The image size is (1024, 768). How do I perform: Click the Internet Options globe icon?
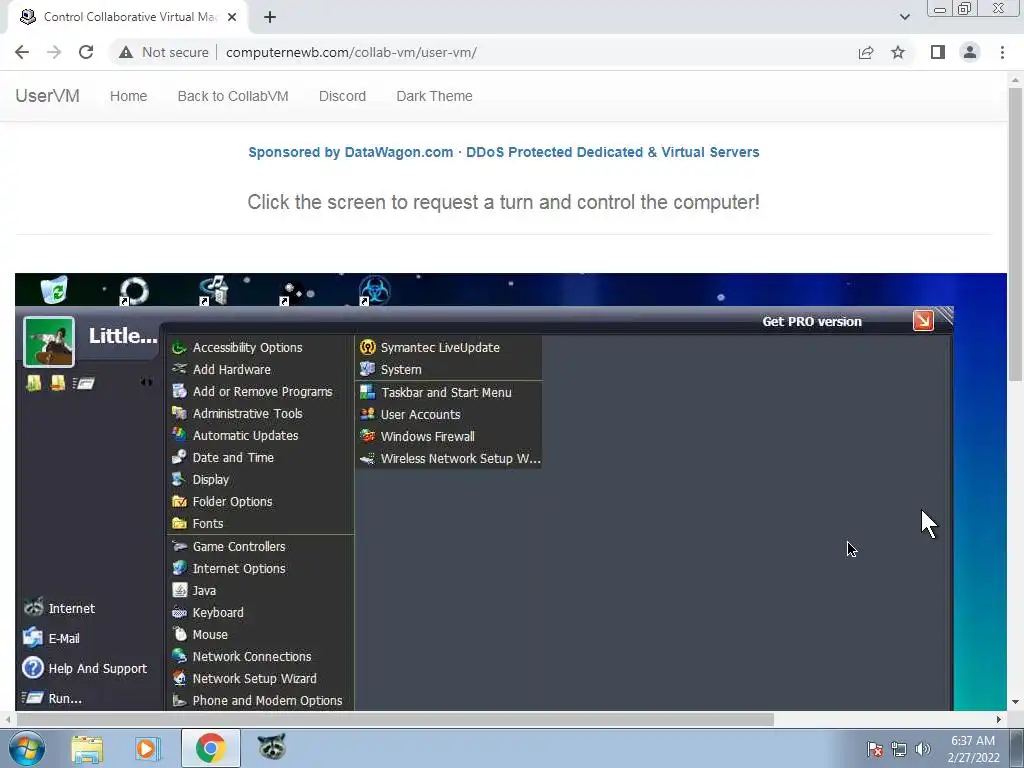[179, 569]
